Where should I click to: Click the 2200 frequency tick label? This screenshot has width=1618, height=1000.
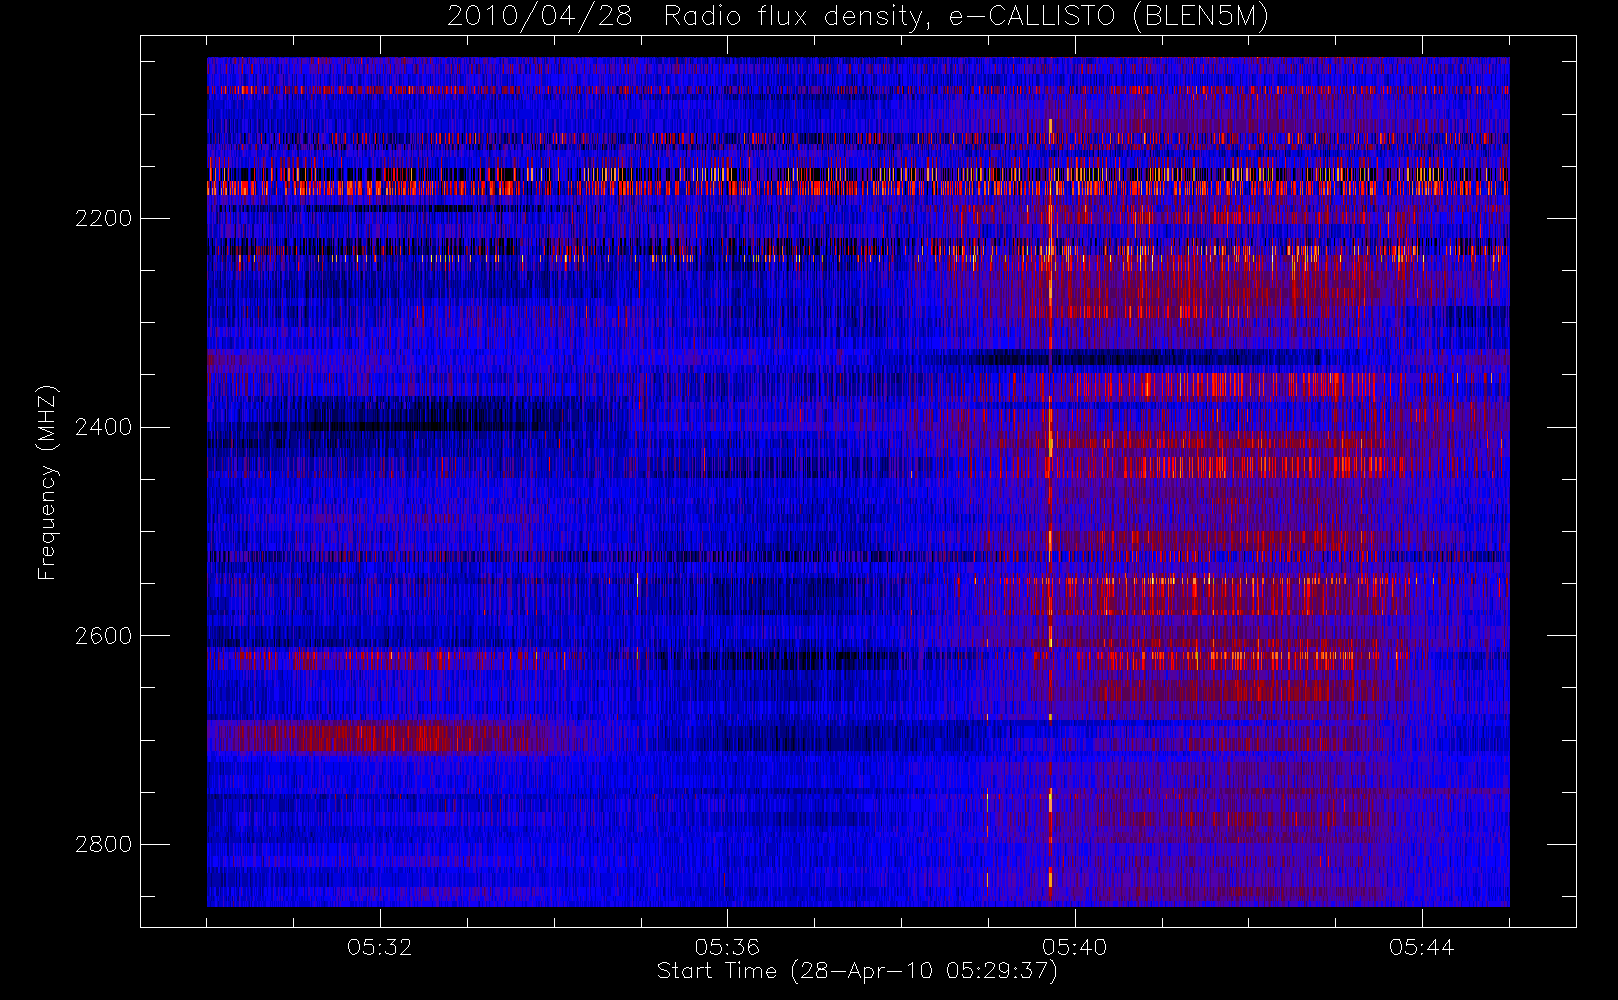tap(103, 218)
